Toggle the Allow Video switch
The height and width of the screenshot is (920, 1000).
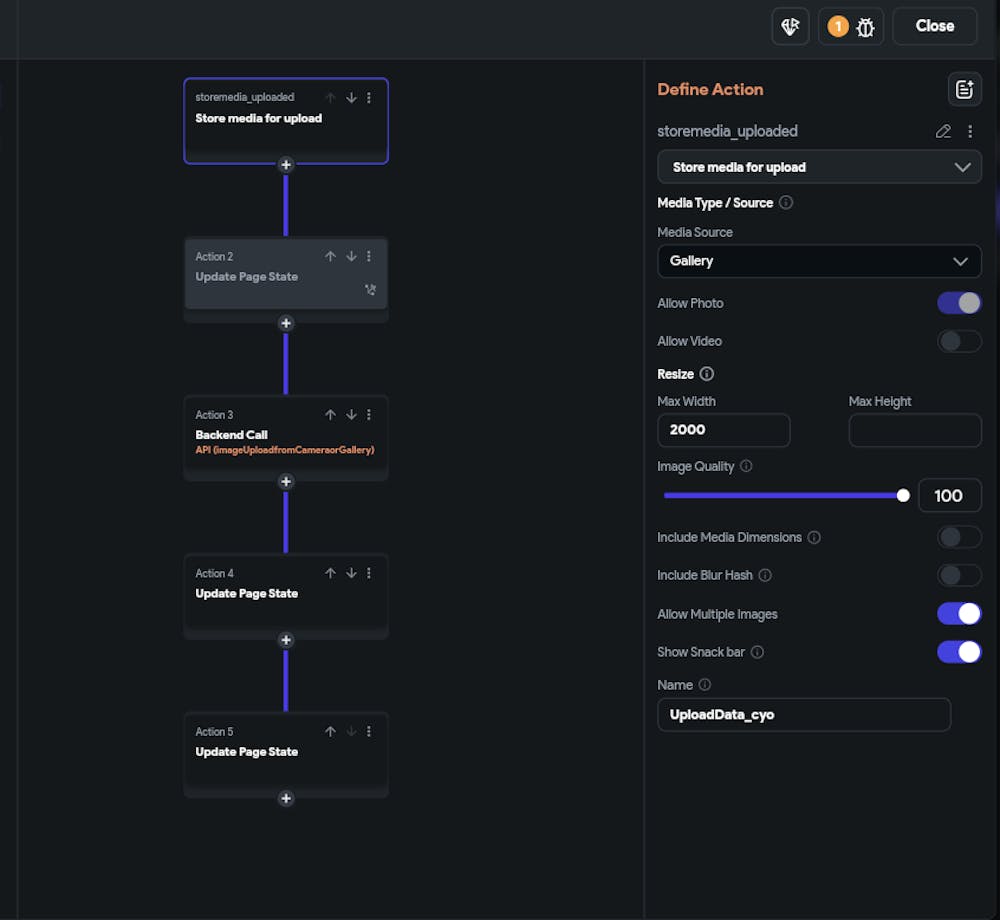(959, 341)
